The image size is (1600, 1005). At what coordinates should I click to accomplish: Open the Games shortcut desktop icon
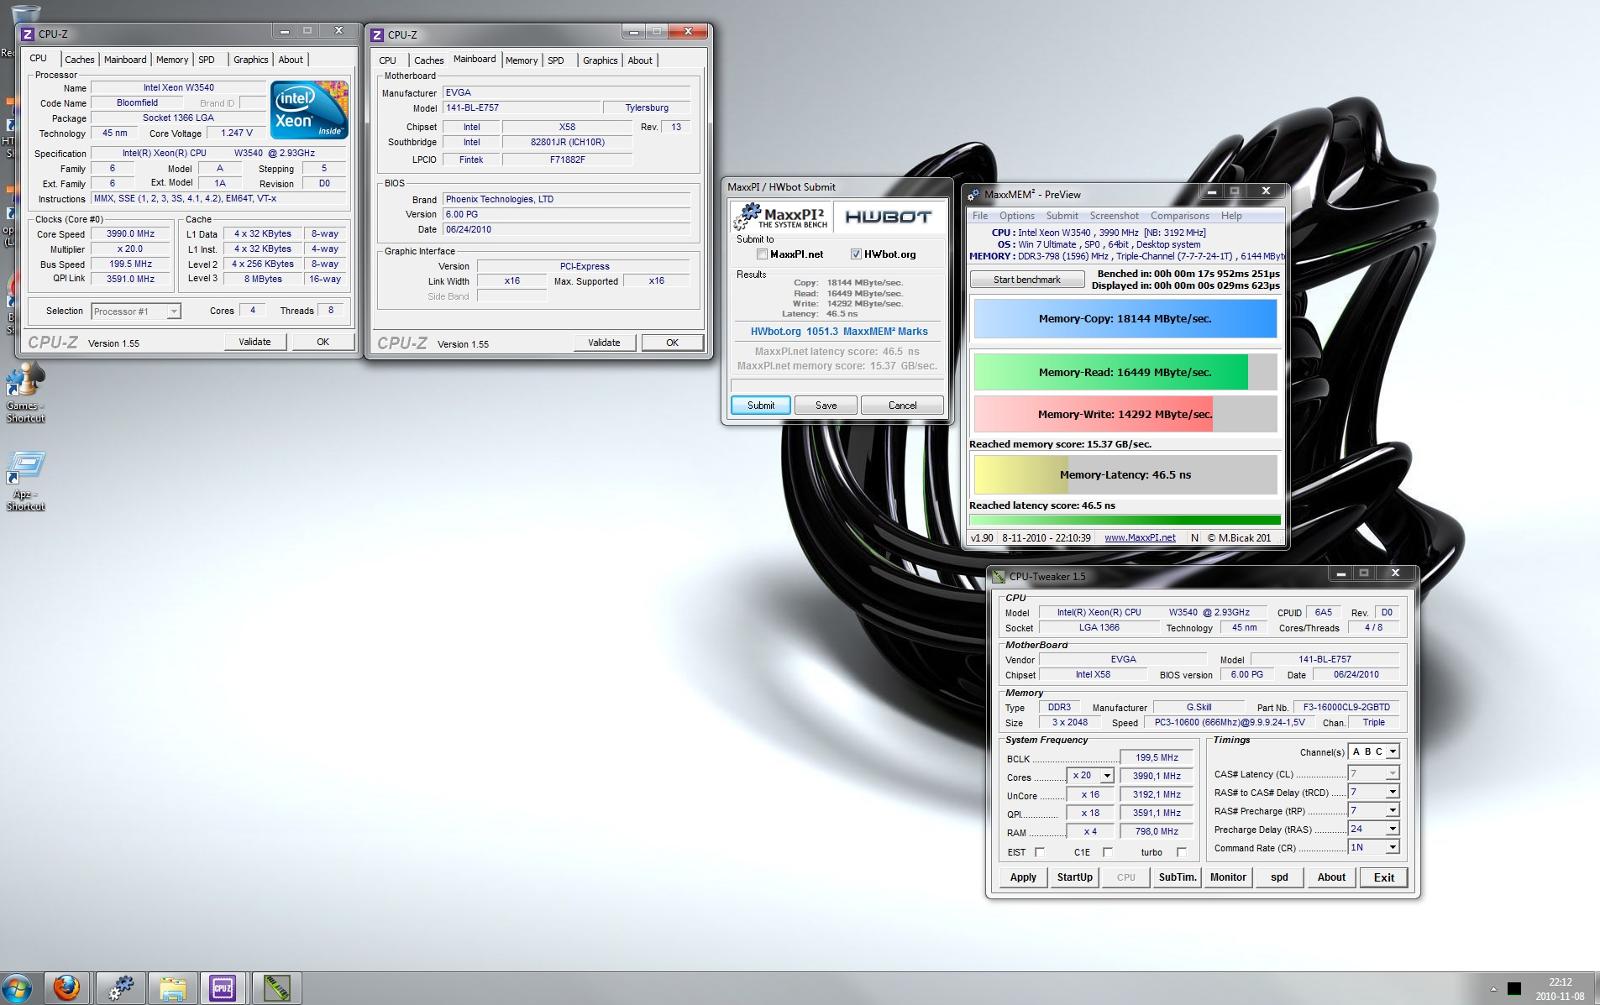pos(25,393)
